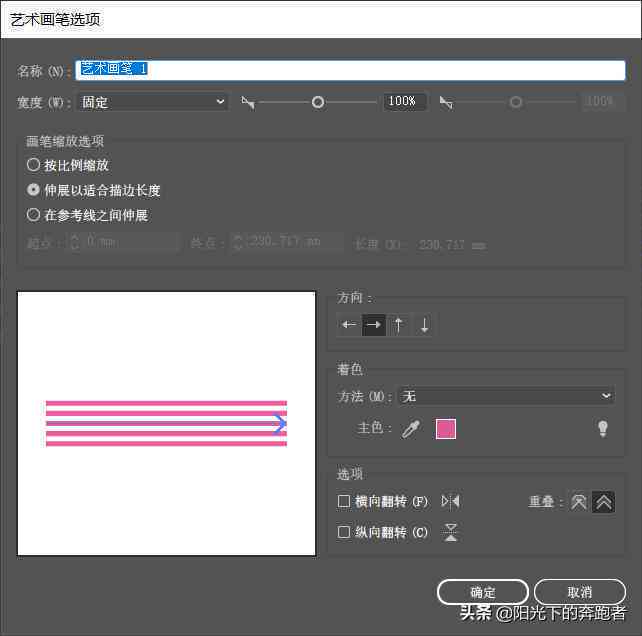This screenshot has width=642, height=636.
Task: Click the vertical flip mirror icon
Action: [x=450, y=532]
